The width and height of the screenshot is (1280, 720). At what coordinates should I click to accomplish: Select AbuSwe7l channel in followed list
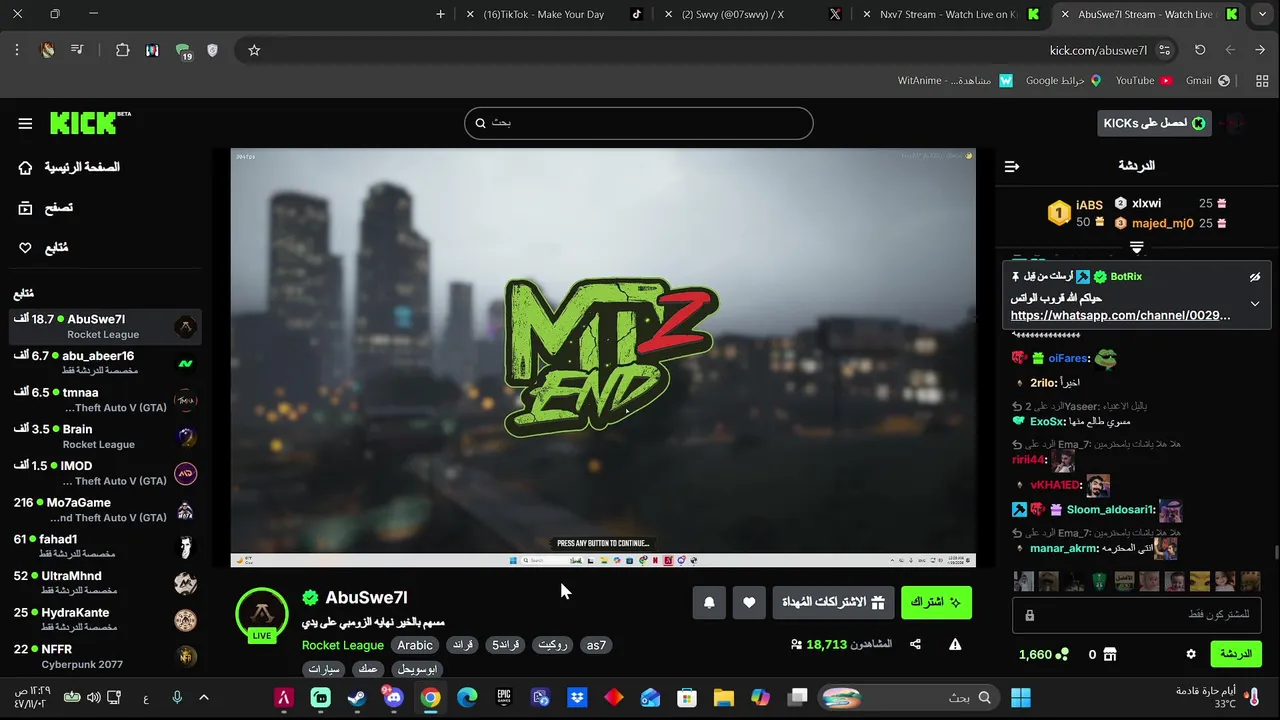coord(105,326)
